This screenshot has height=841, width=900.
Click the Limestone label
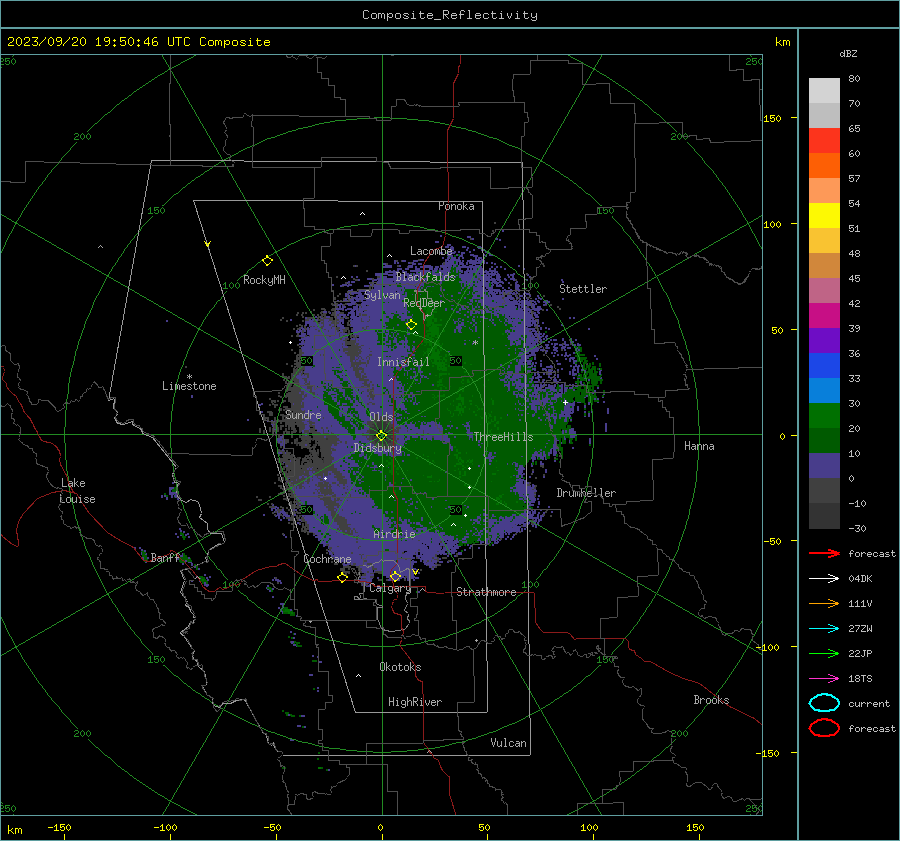coord(189,386)
